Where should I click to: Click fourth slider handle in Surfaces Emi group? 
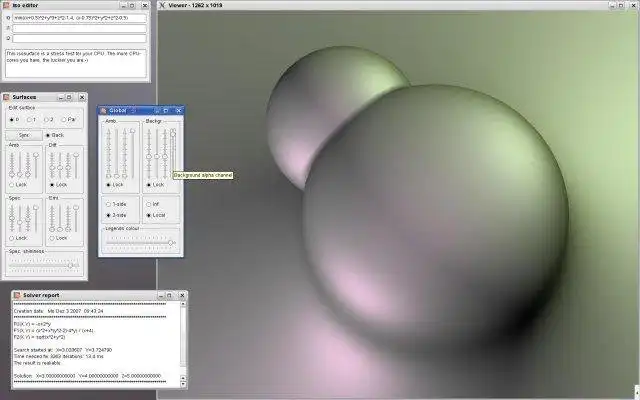coord(76,208)
